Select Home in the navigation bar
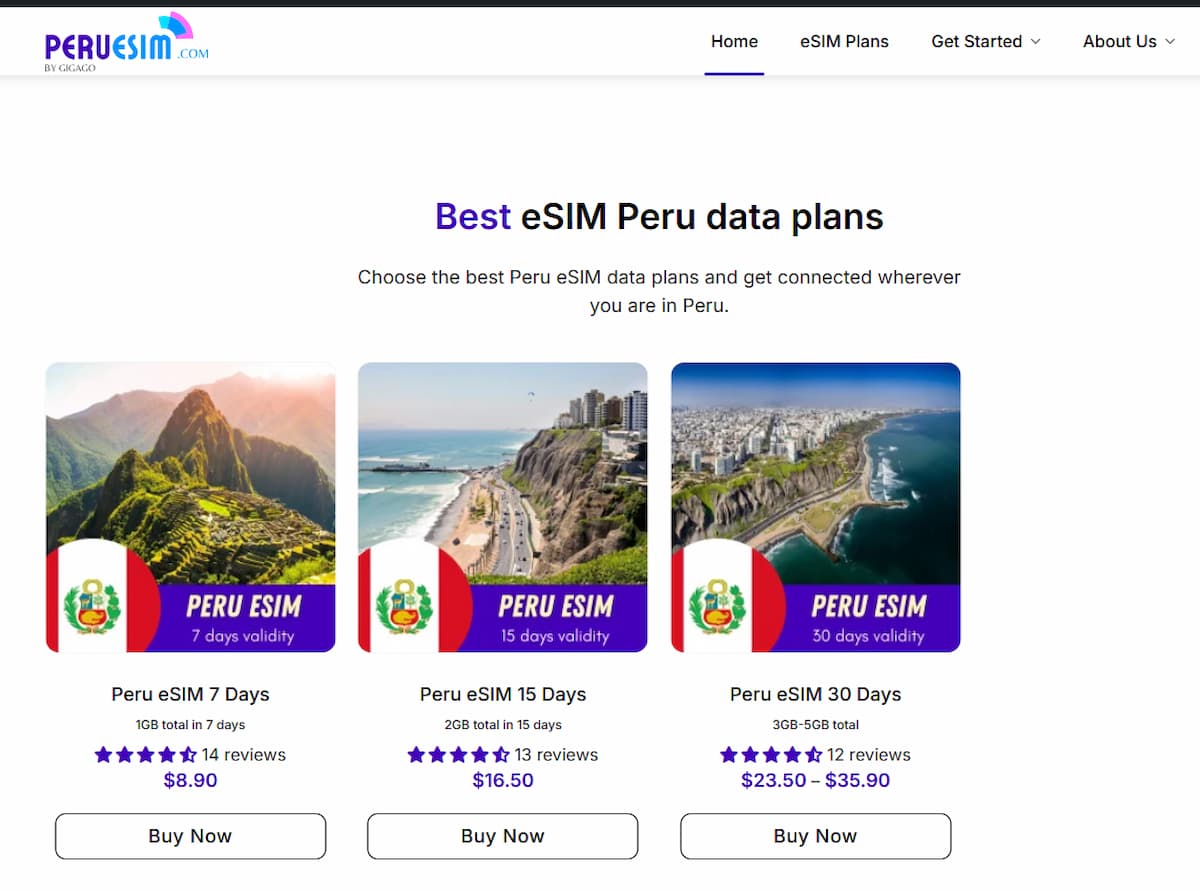 click(x=734, y=41)
